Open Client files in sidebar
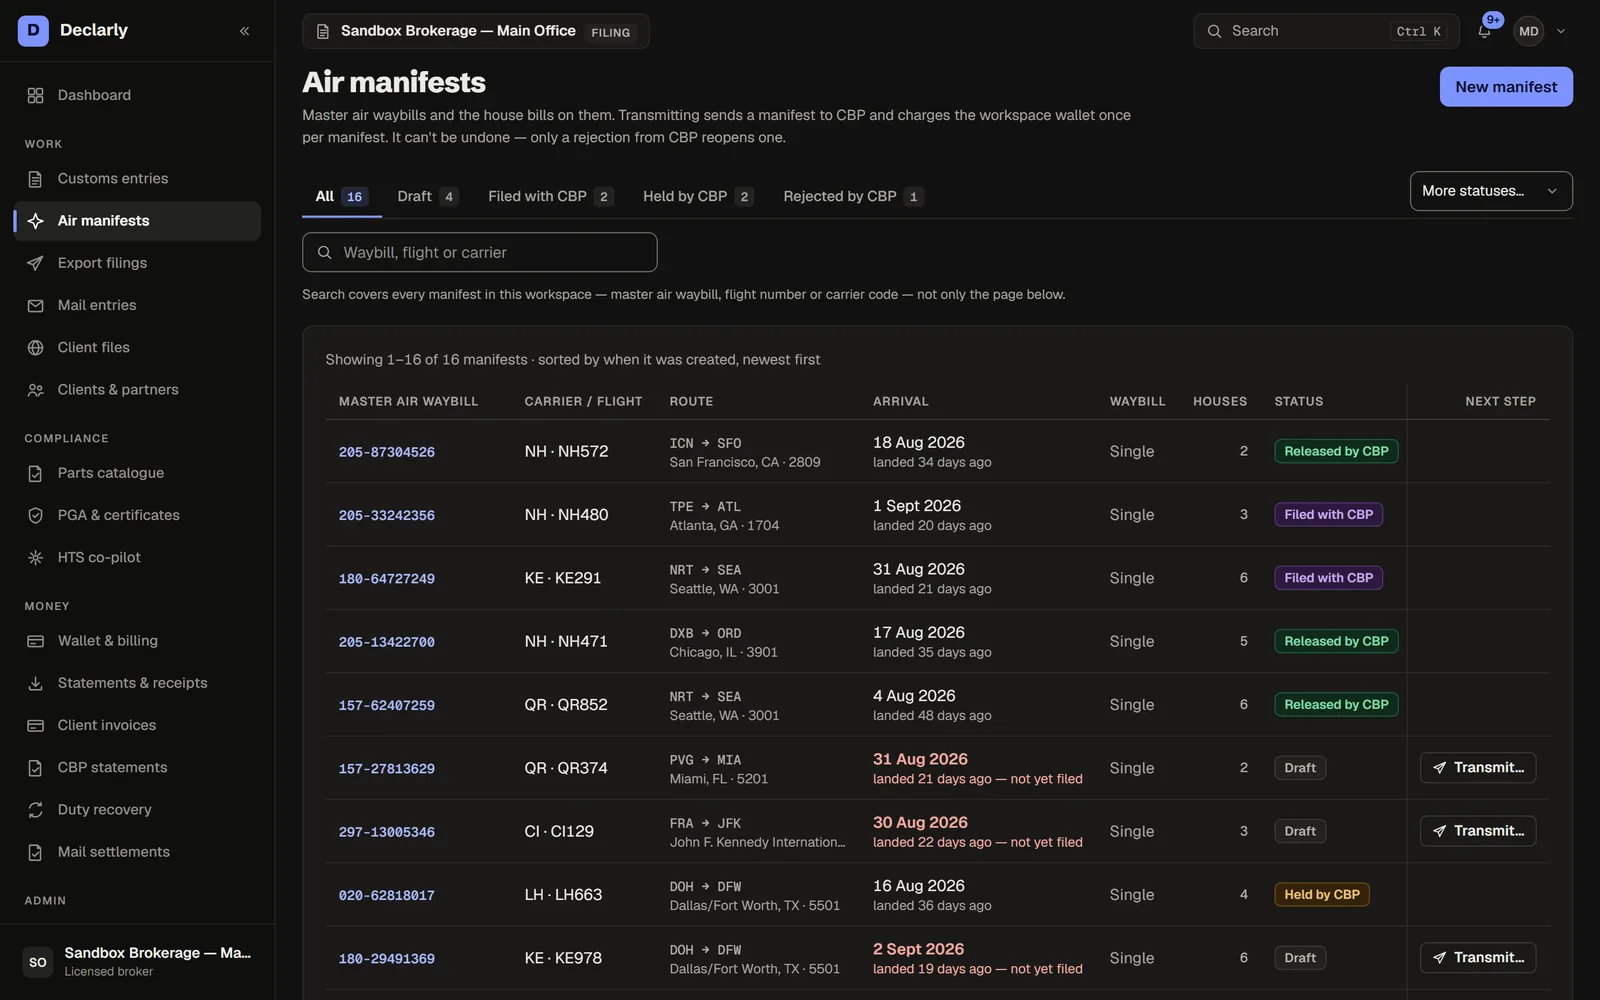 click(x=137, y=347)
